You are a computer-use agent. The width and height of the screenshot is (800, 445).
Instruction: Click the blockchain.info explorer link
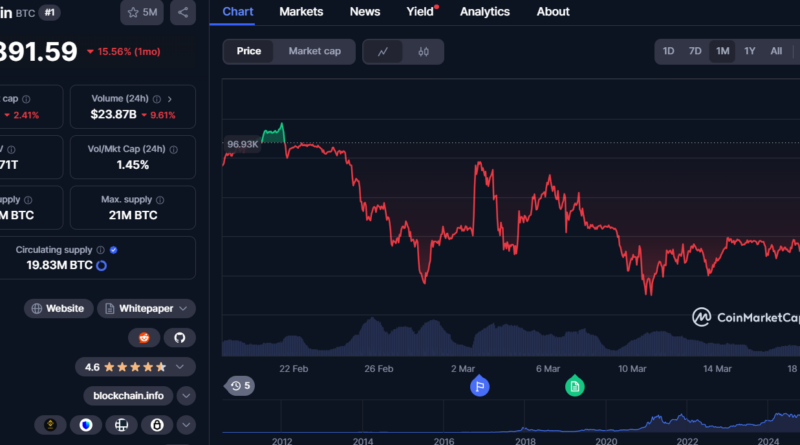[x=127, y=396]
